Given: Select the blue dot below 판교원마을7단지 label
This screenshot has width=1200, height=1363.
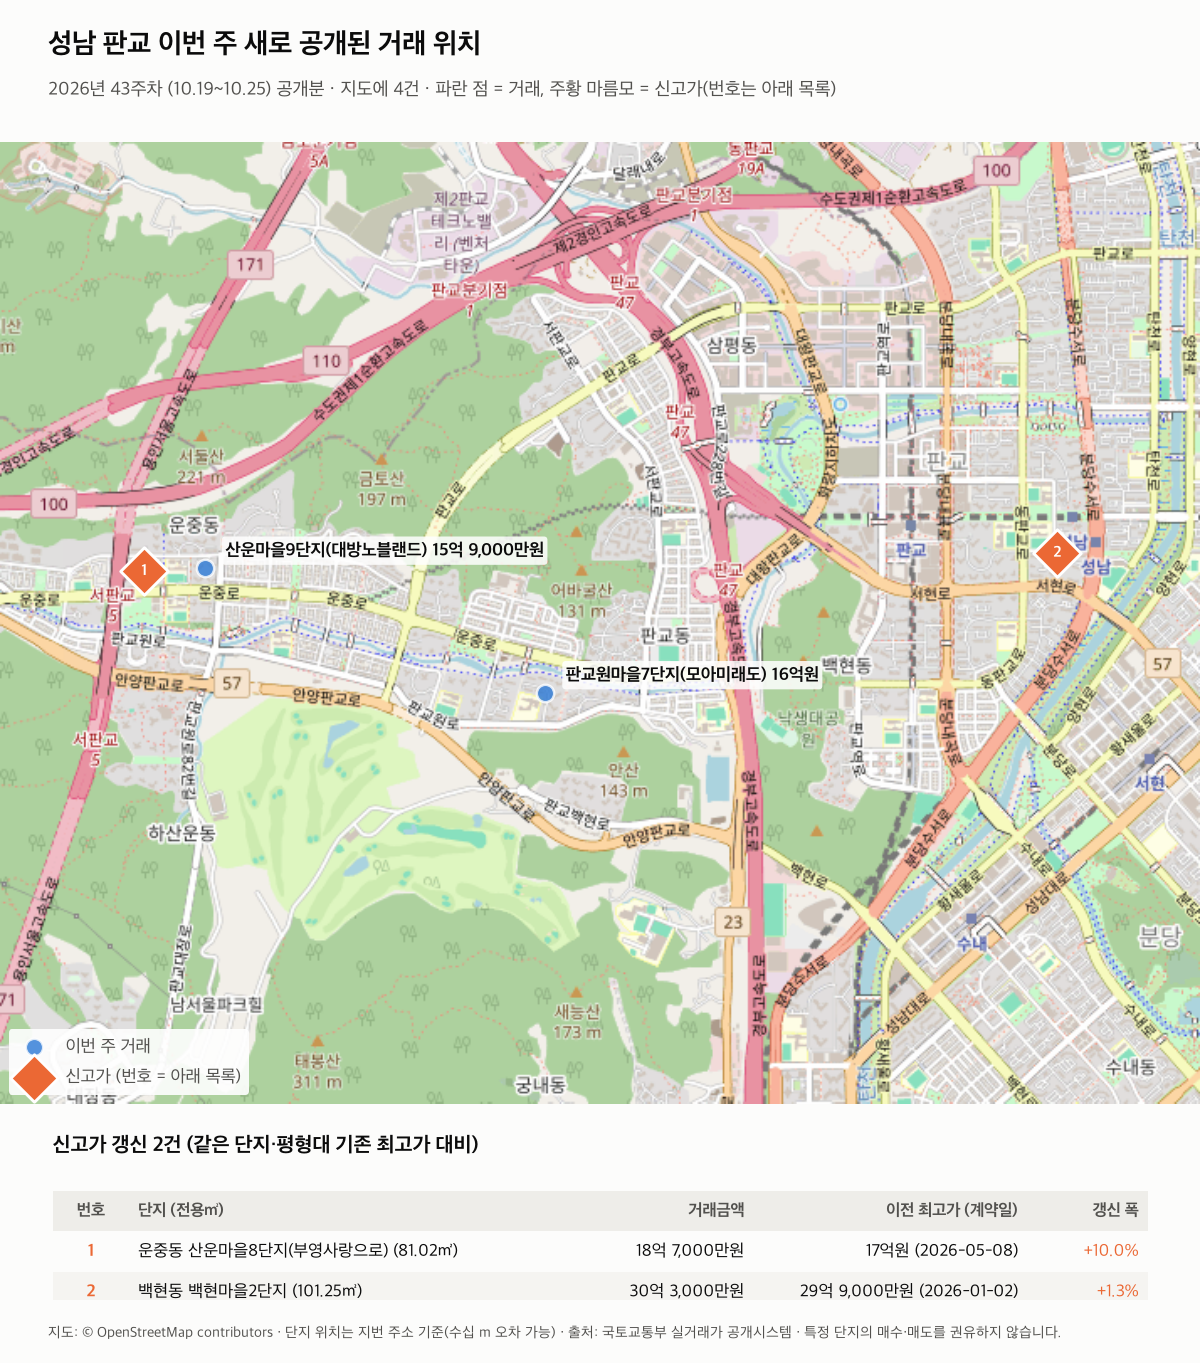Looking at the screenshot, I should (x=545, y=693).
